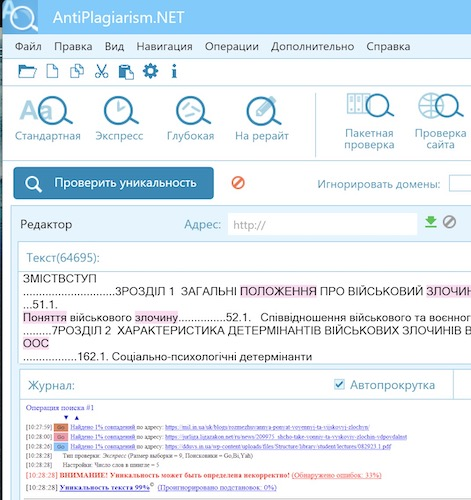This screenshot has width=471, height=500.
Task: Launch the Глубокая check
Action: [191, 118]
